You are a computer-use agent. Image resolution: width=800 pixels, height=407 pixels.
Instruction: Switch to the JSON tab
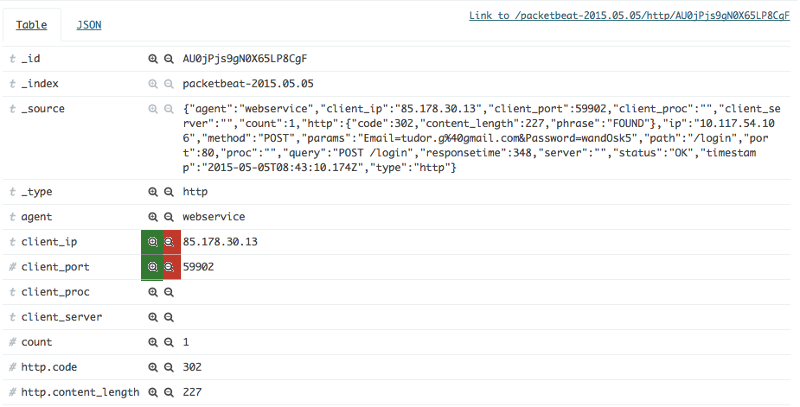point(89,24)
